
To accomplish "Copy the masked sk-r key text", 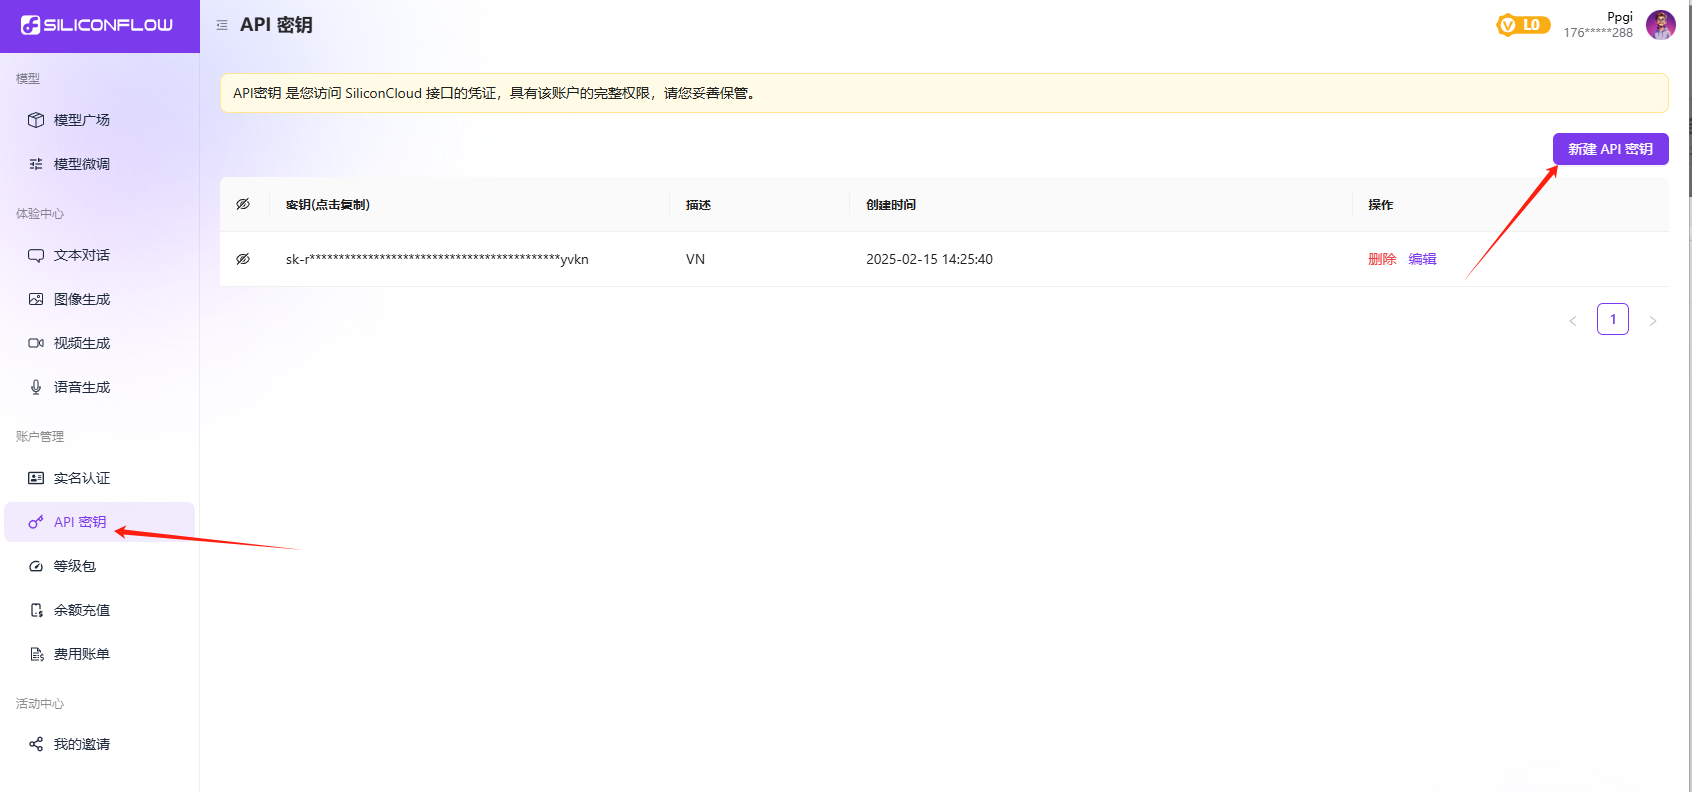I will 437,259.
